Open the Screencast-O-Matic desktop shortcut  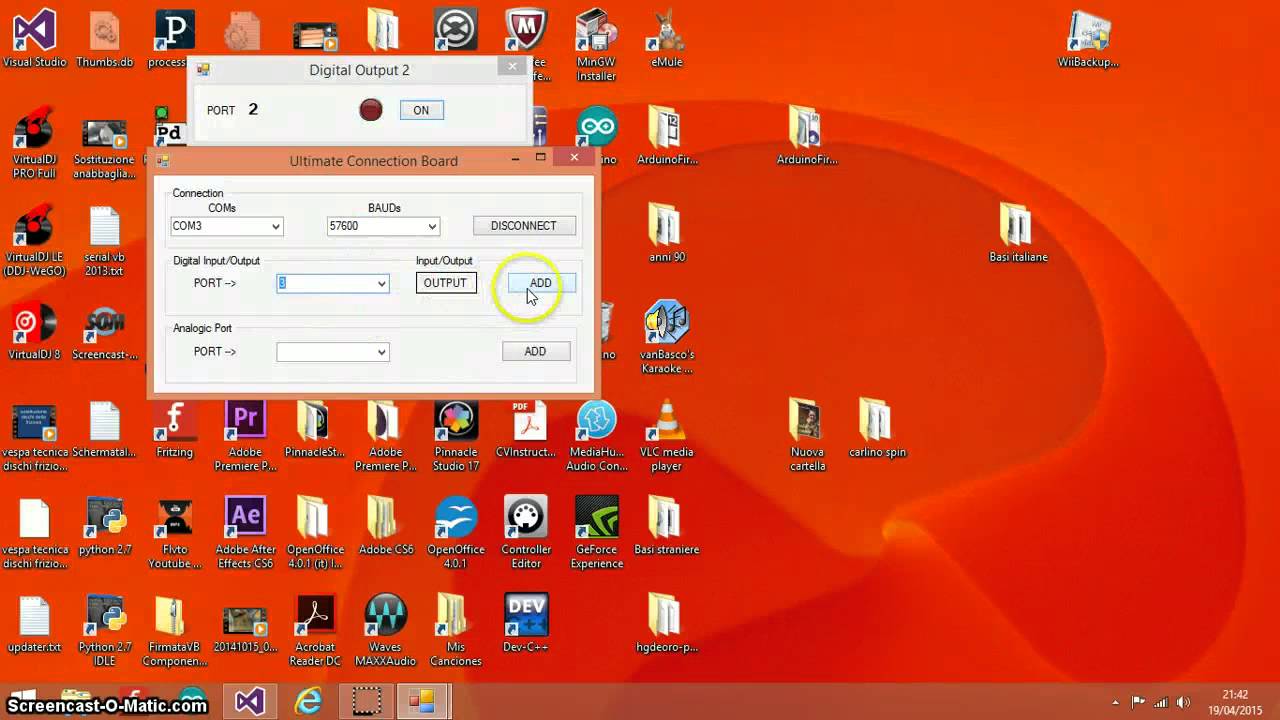click(x=105, y=332)
